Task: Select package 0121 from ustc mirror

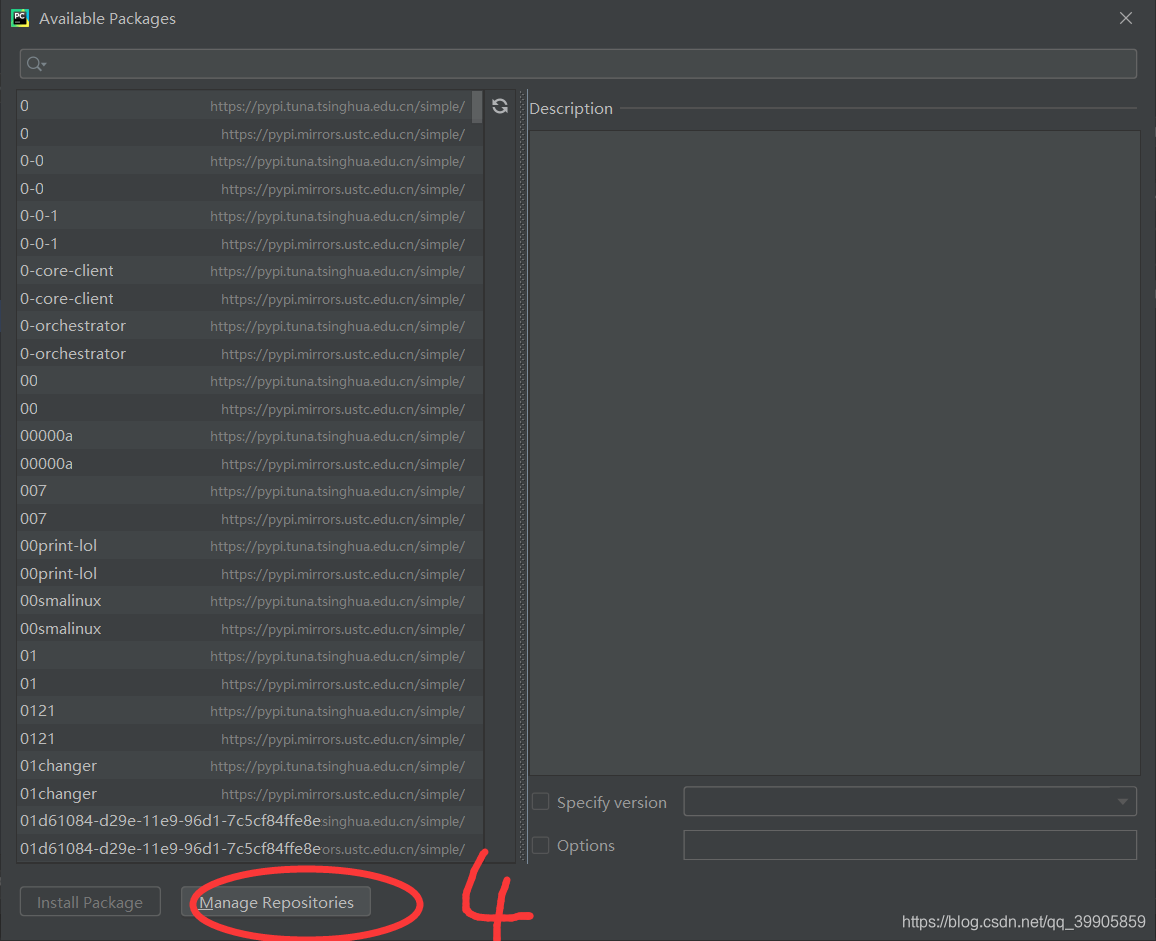Action: pyautogui.click(x=250, y=738)
